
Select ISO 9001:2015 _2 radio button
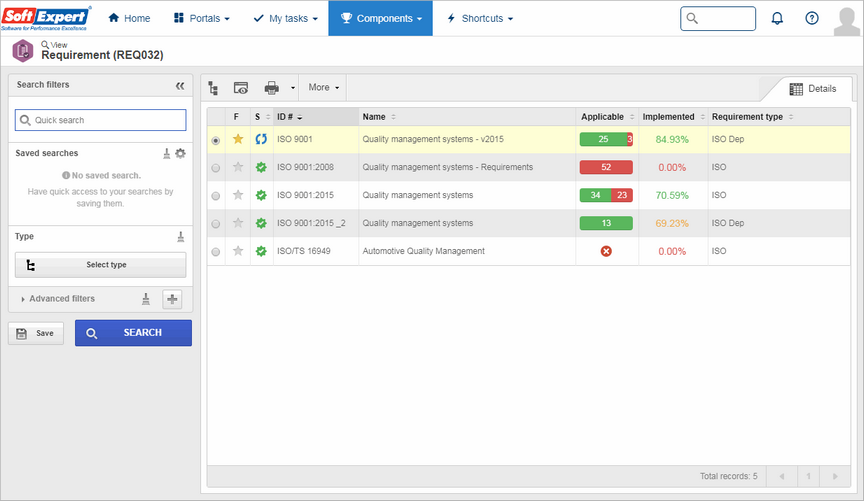(x=215, y=224)
